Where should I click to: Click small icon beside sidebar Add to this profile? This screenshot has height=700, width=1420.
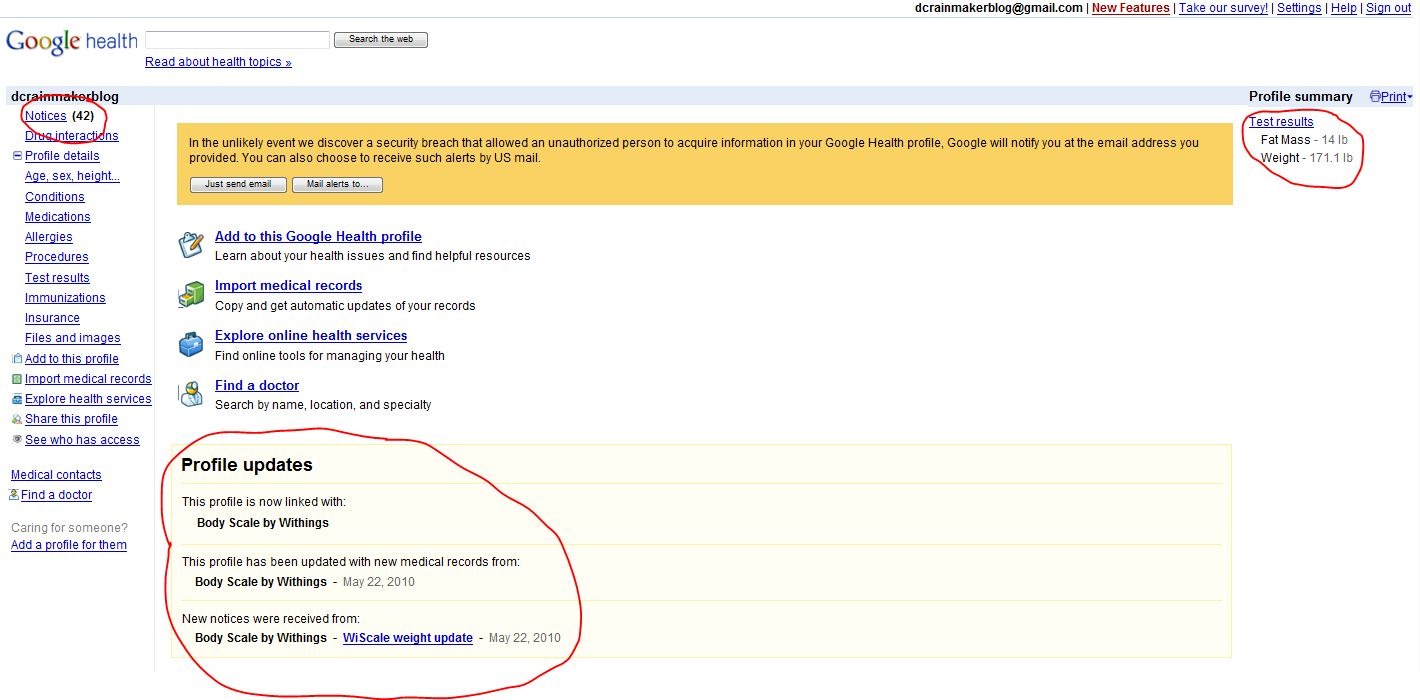(x=16, y=359)
